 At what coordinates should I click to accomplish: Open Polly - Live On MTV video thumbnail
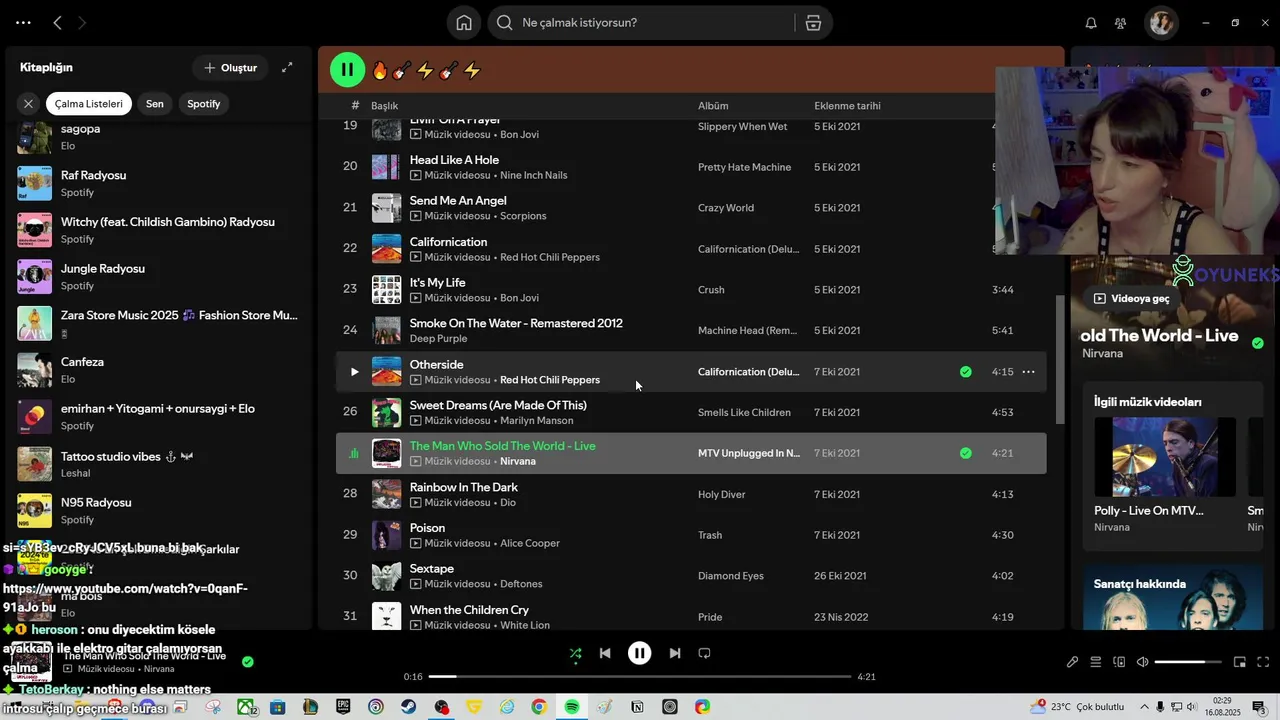coord(1165,457)
